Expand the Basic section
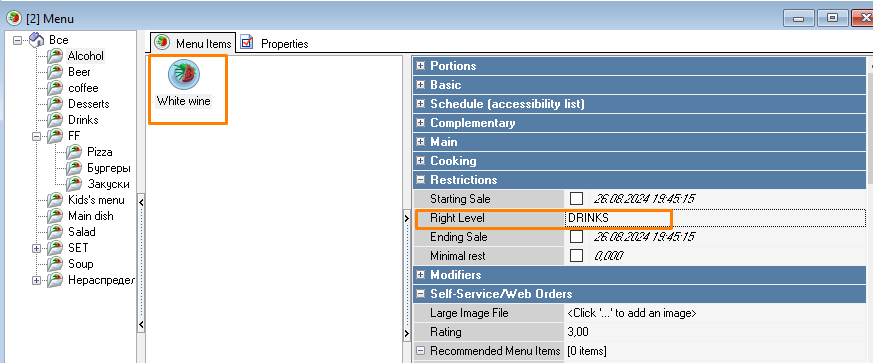 pos(421,85)
